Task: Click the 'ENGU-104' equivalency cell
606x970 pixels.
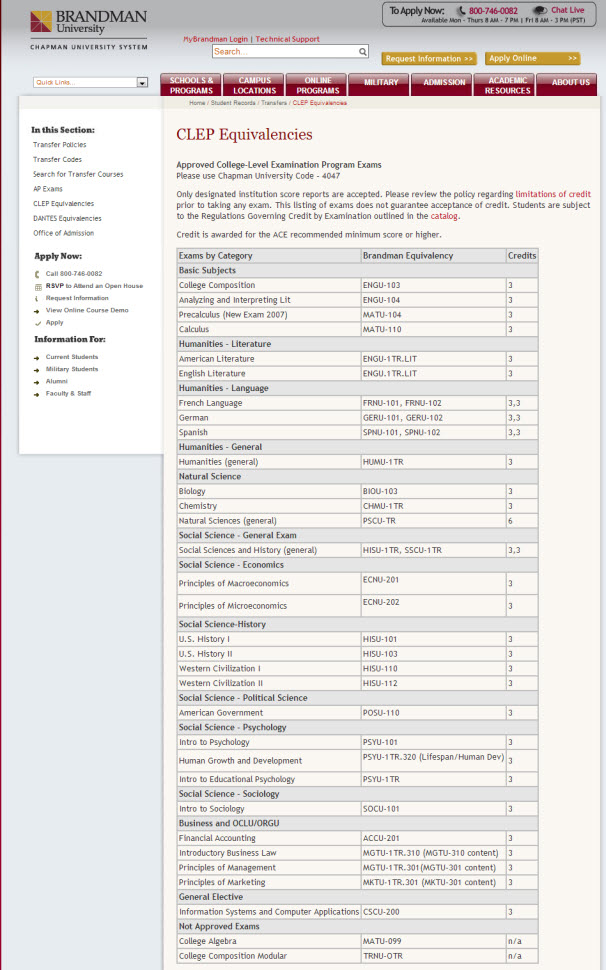Action: [x=433, y=300]
